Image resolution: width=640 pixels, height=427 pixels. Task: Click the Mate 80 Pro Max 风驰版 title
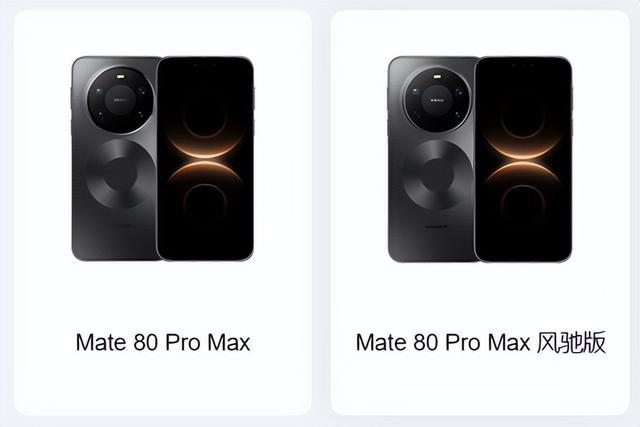pos(480,342)
